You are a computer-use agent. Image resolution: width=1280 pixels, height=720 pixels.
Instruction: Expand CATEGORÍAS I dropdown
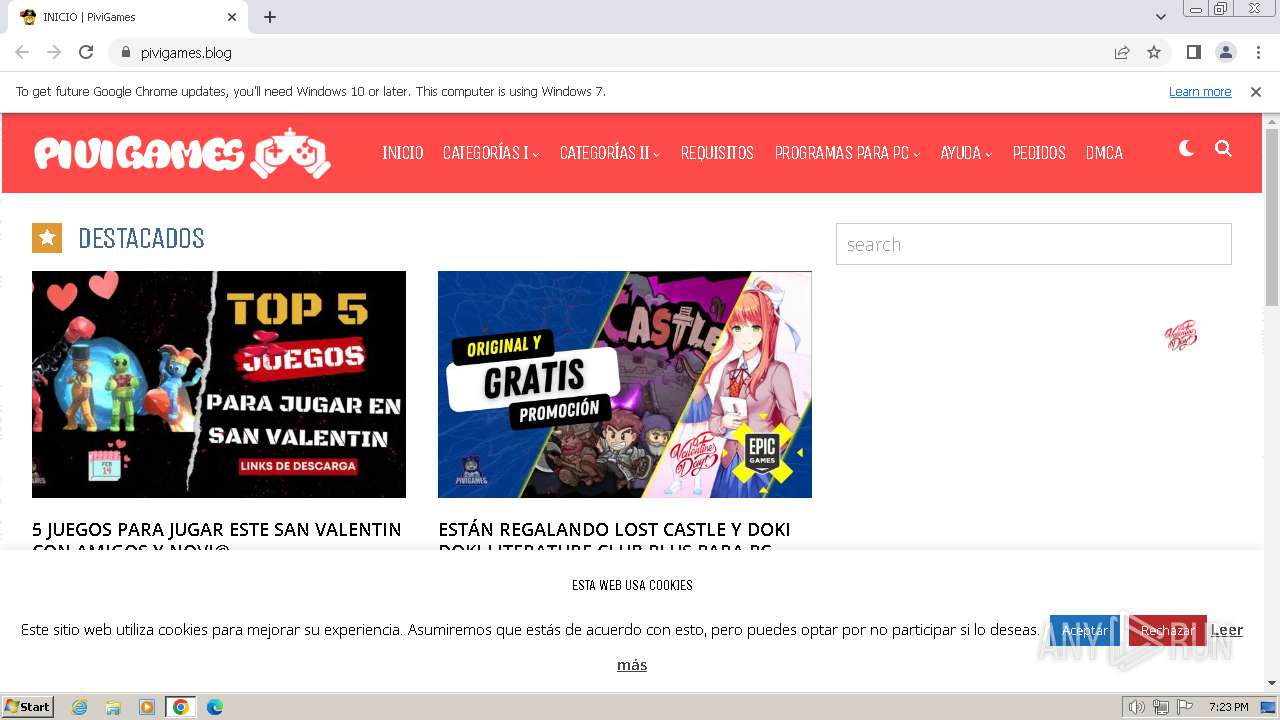tap(491, 153)
